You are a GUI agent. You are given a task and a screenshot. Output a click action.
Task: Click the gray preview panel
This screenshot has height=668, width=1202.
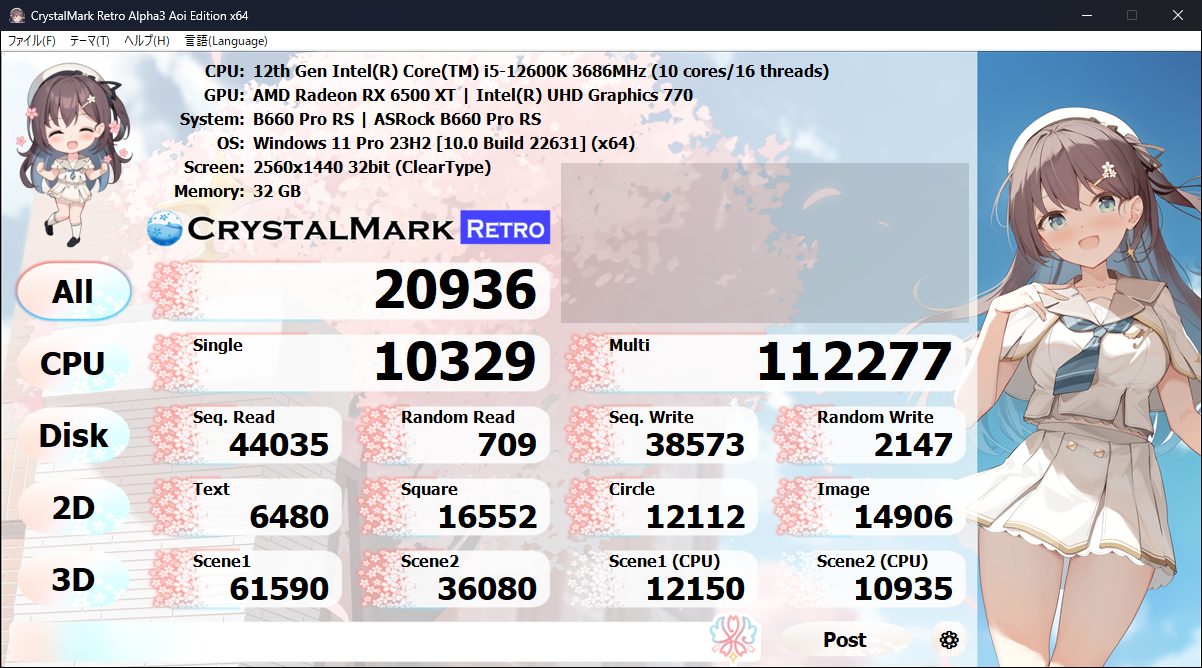[765, 243]
